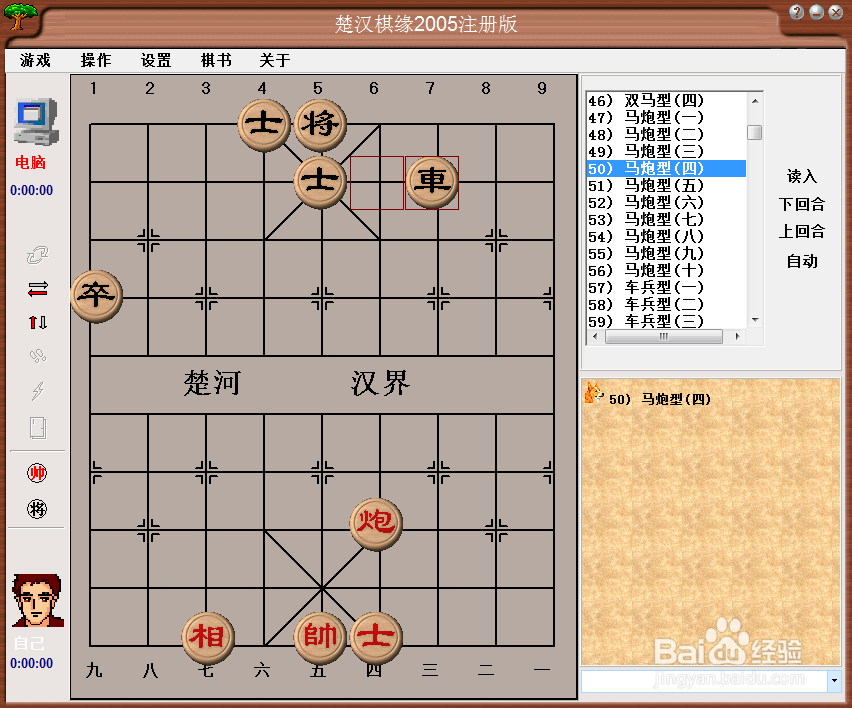Click the horizontal scroll-right arrow
The width and height of the screenshot is (852, 708).
737,336
